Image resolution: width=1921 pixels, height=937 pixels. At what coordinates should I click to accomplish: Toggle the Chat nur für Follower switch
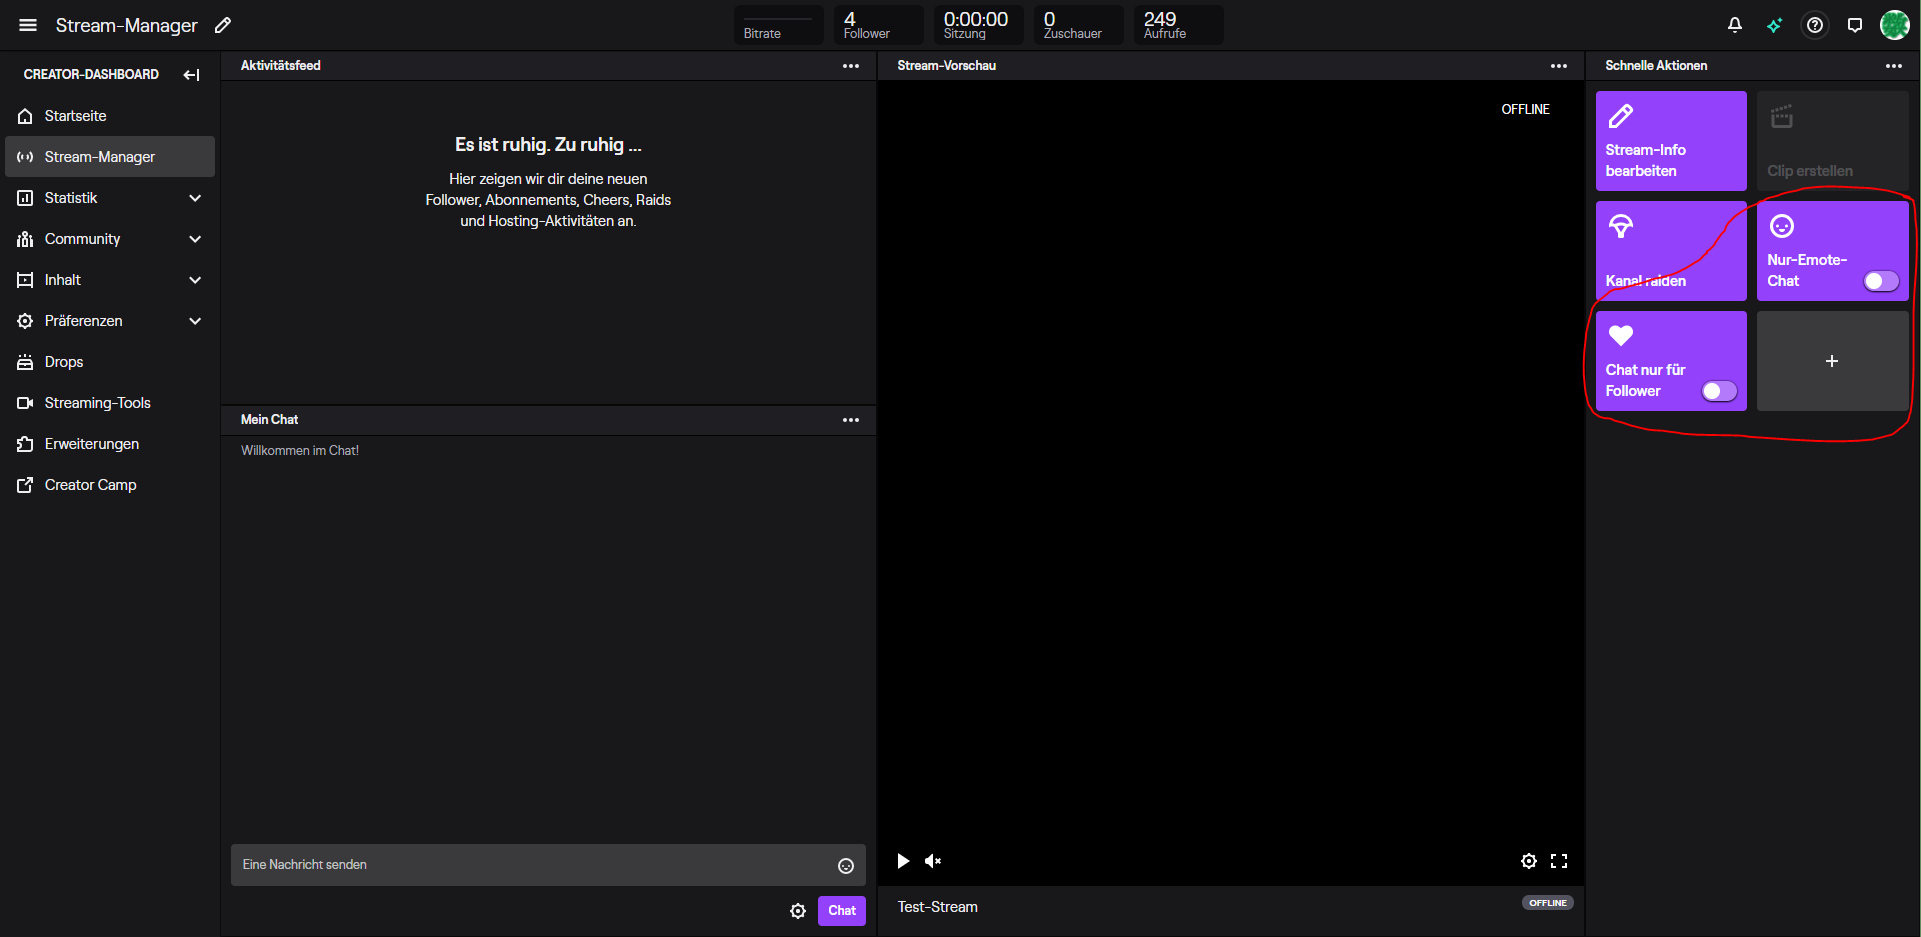[1719, 391]
